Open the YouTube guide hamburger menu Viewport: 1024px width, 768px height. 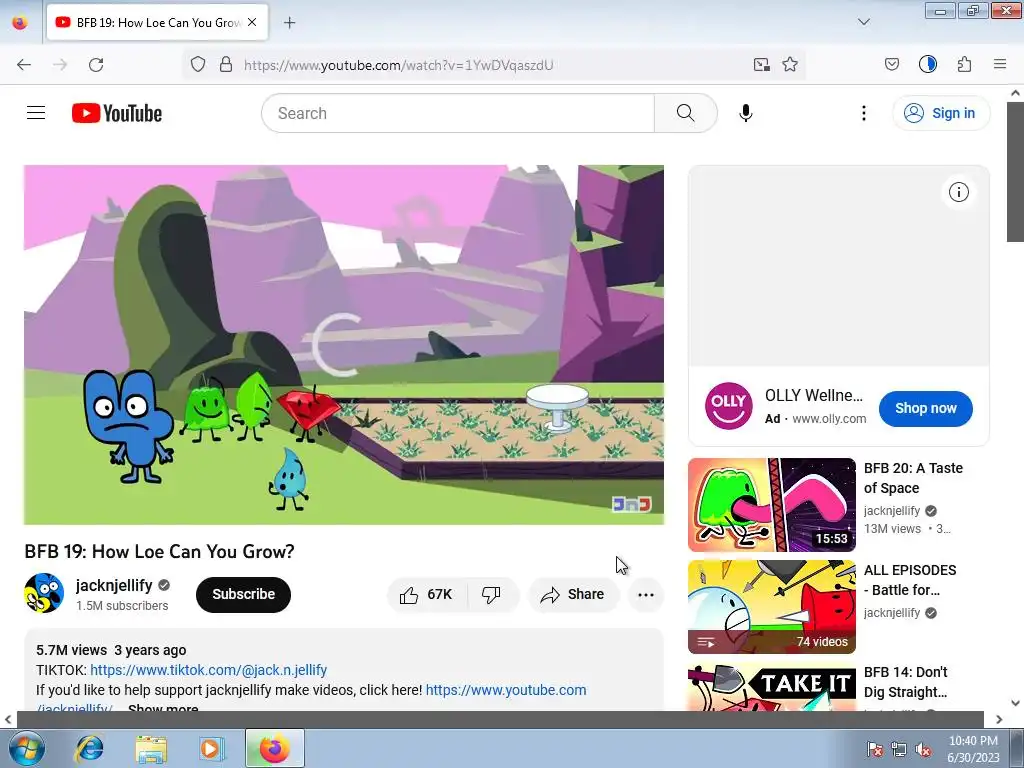click(x=36, y=113)
